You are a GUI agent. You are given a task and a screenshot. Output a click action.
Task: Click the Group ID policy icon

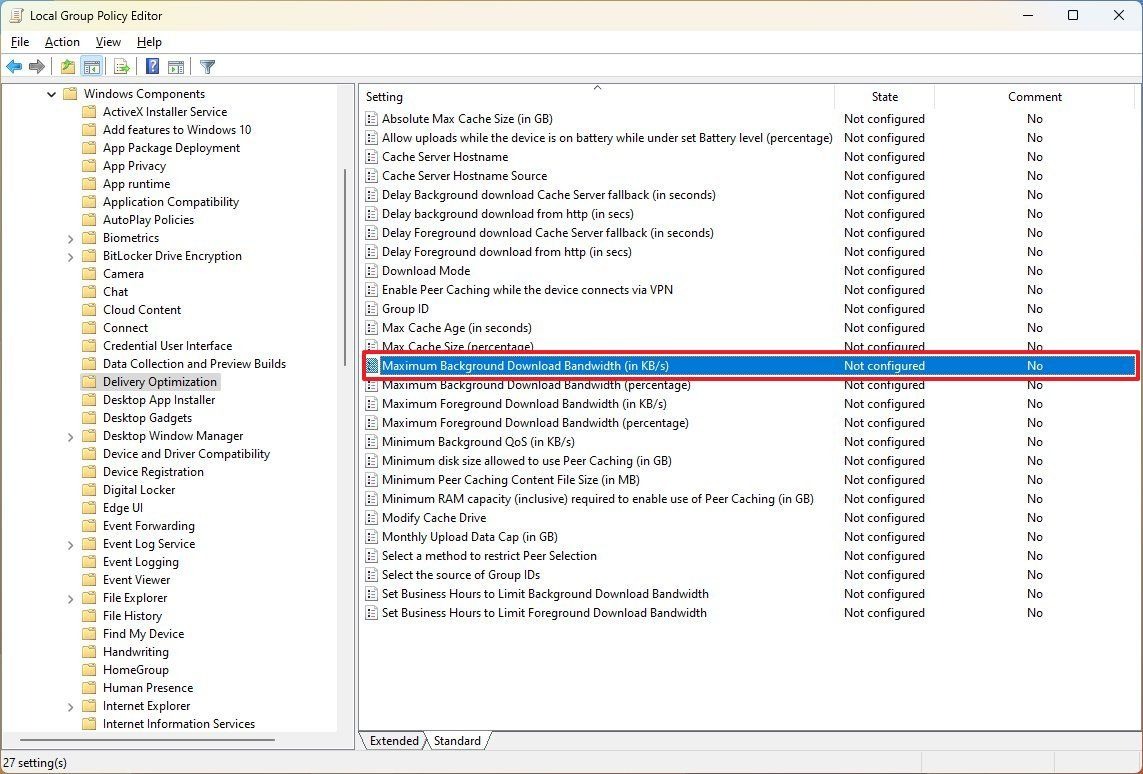[372, 309]
